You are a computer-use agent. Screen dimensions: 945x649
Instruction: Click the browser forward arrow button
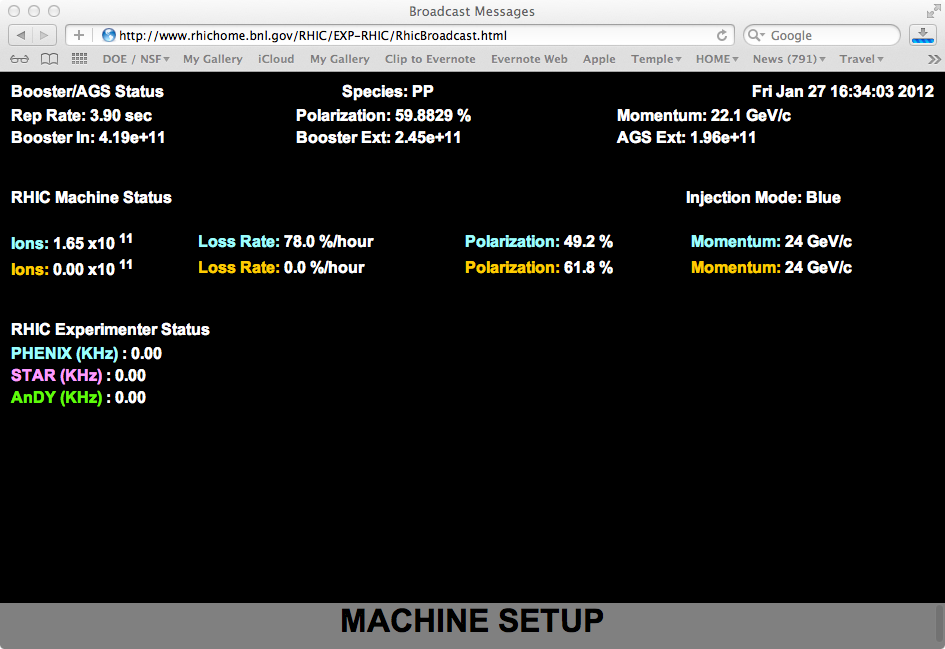(45, 36)
